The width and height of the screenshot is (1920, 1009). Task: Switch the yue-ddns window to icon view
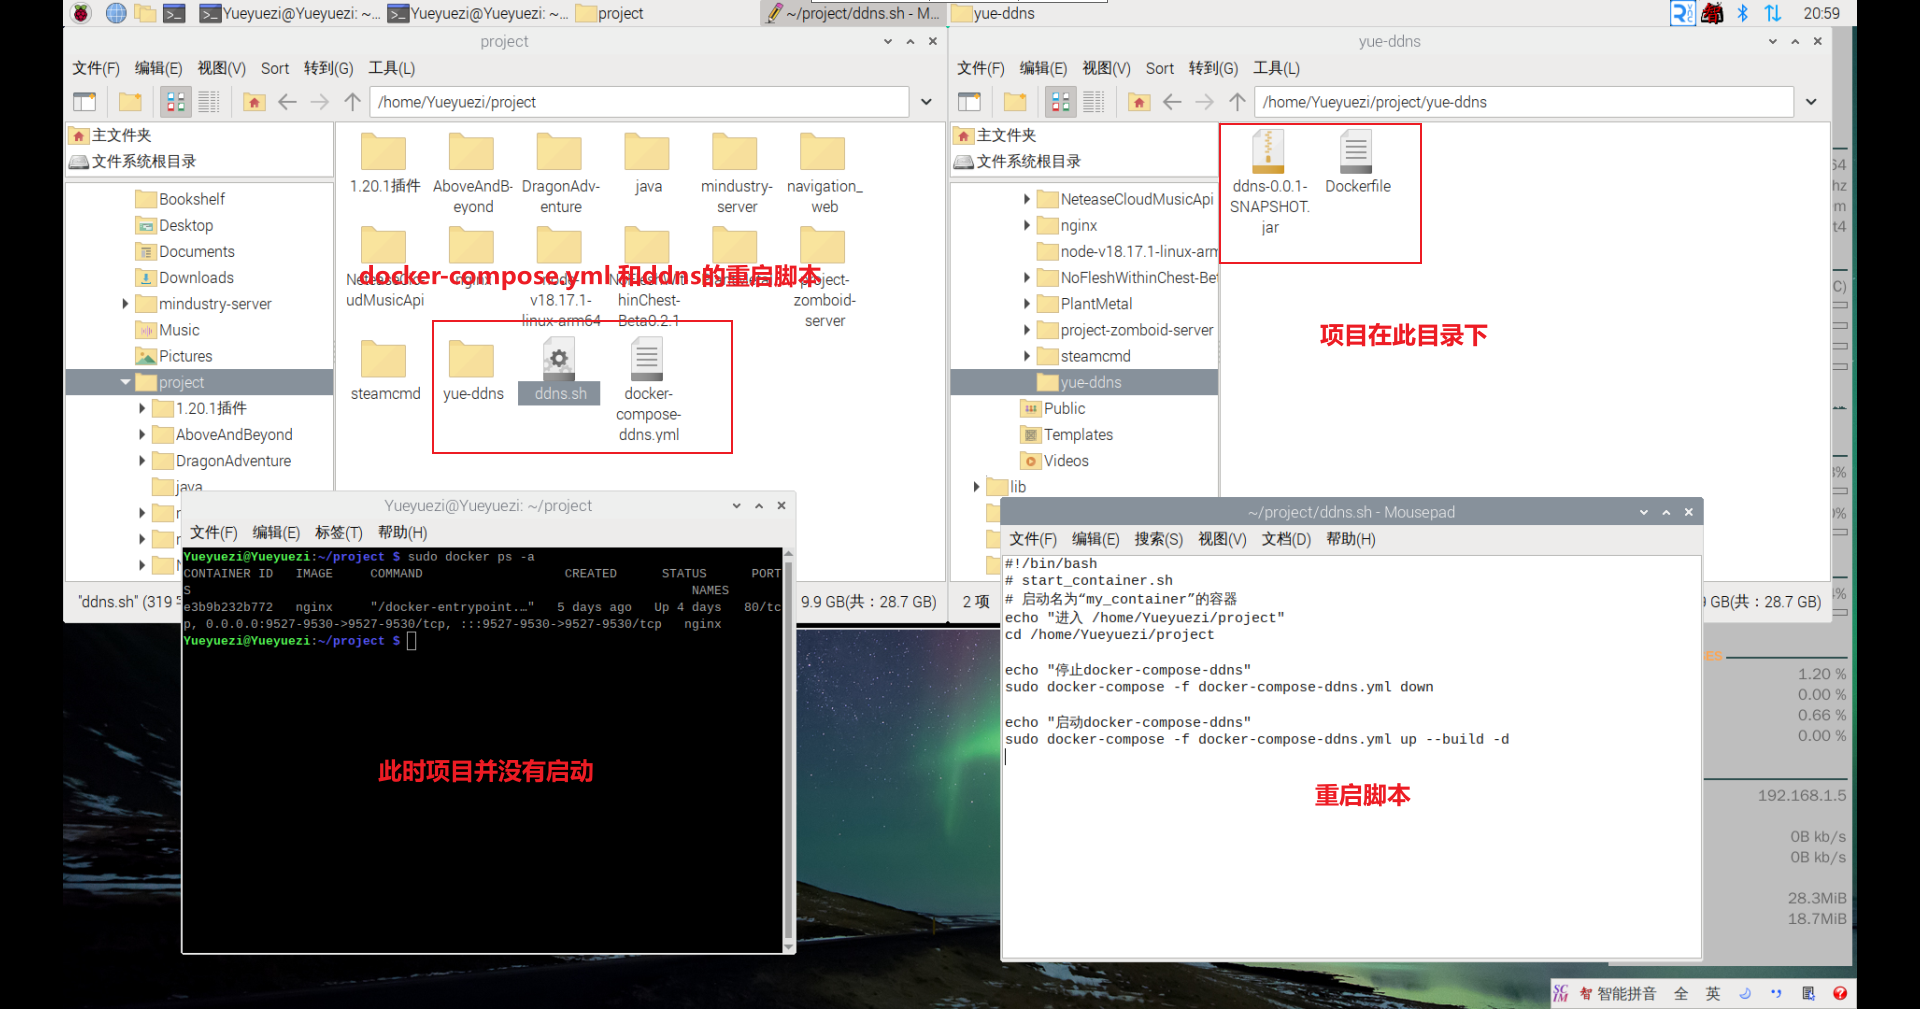(1061, 102)
